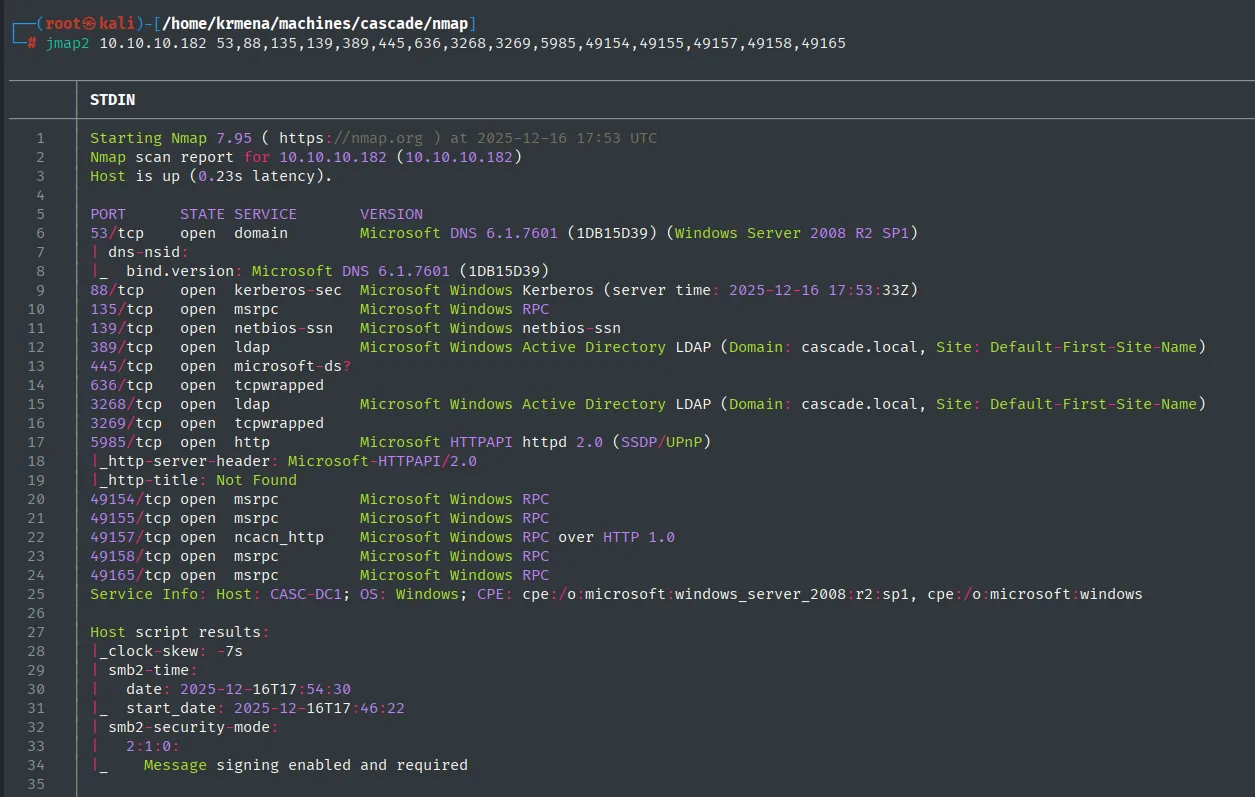Click the date value 2025-12-16T17:54:30
1255x797 pixels.
point(265,689)
